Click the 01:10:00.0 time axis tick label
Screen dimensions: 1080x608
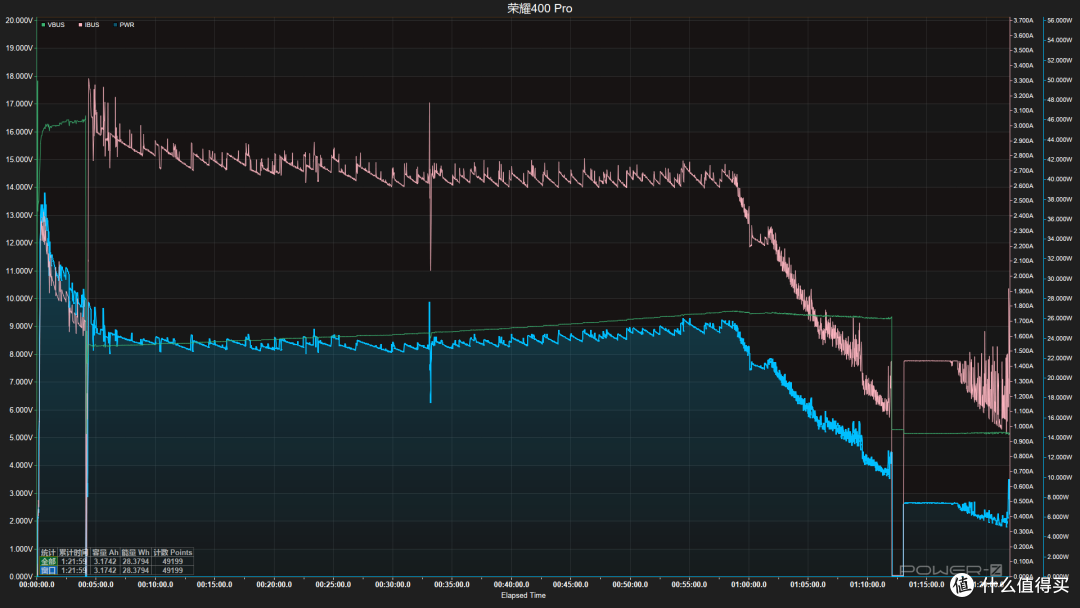pos(867,585)
